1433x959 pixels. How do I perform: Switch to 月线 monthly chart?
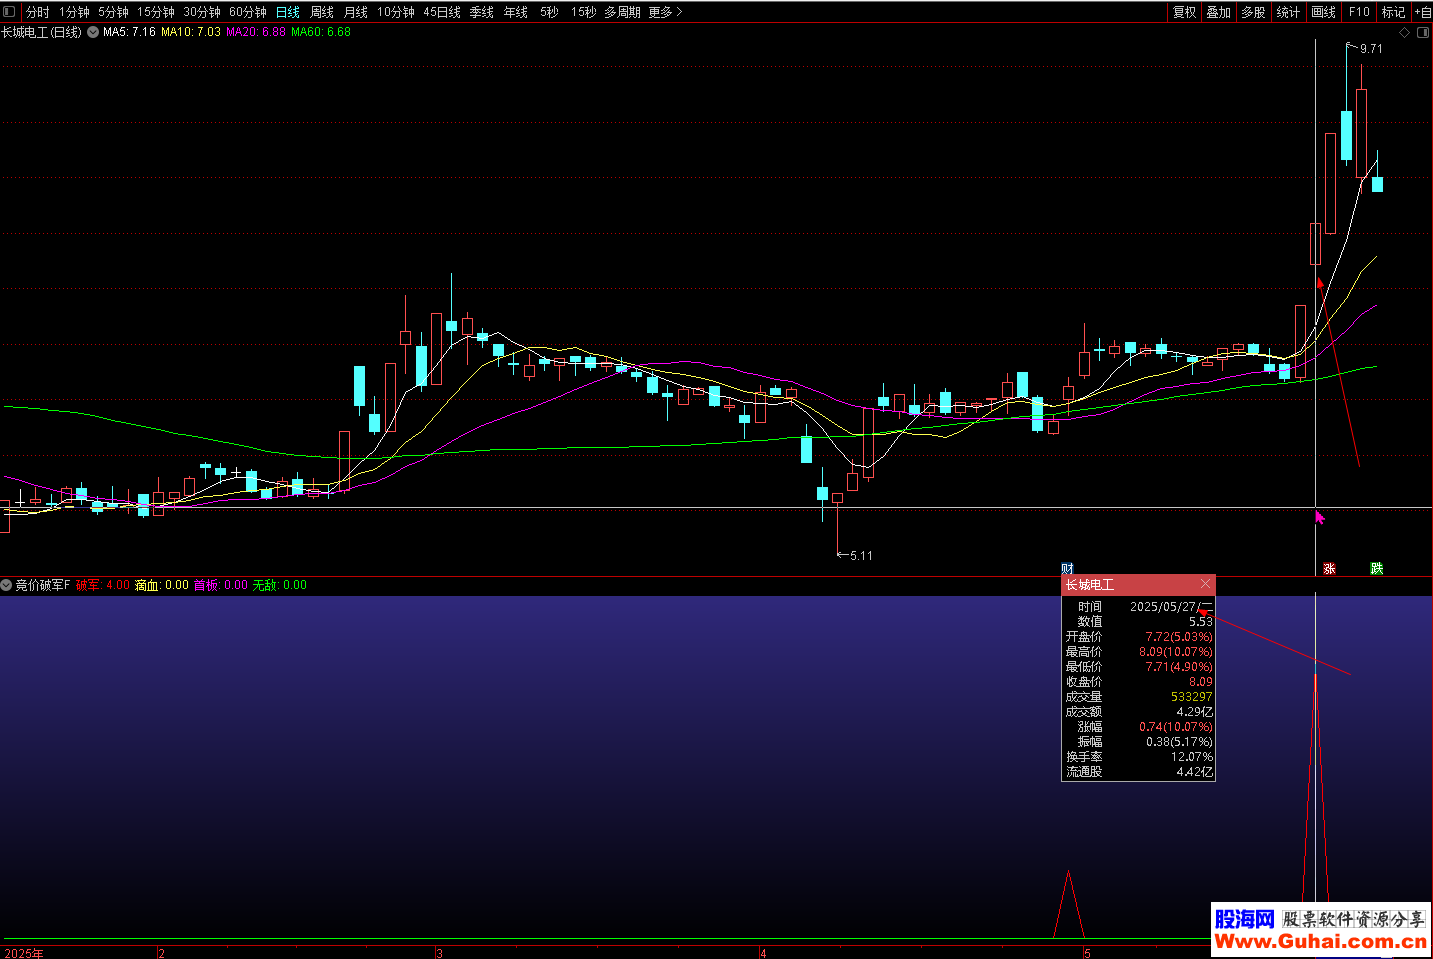356,12
